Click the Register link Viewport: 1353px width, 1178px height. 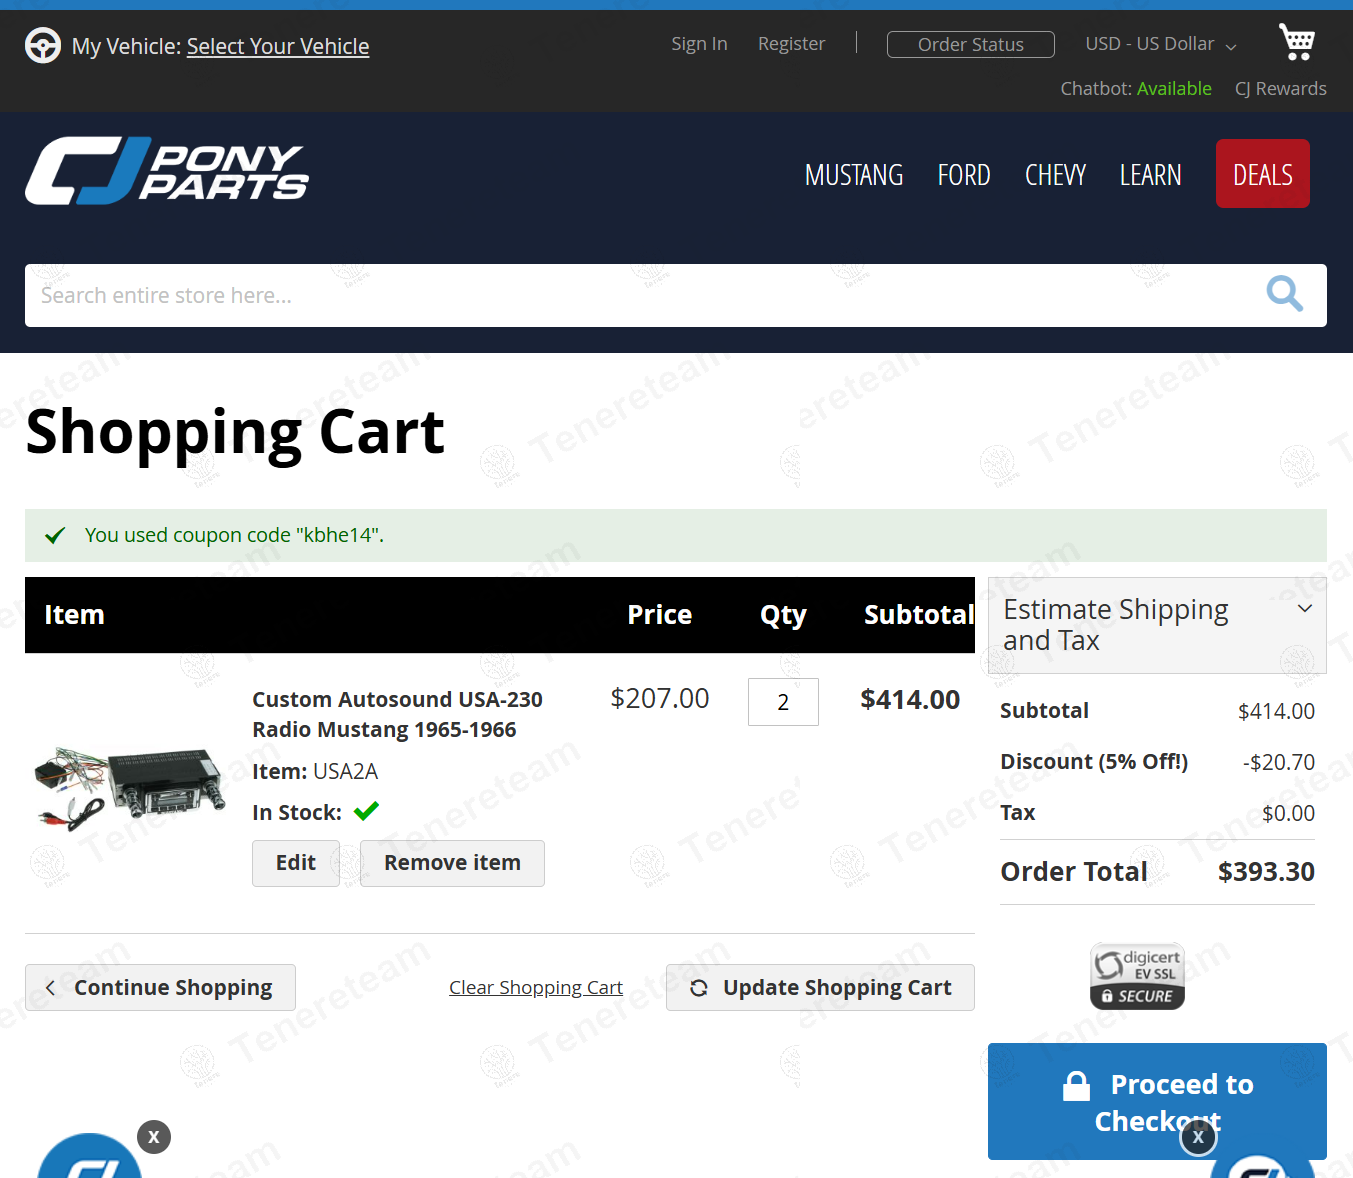point(791,44)
